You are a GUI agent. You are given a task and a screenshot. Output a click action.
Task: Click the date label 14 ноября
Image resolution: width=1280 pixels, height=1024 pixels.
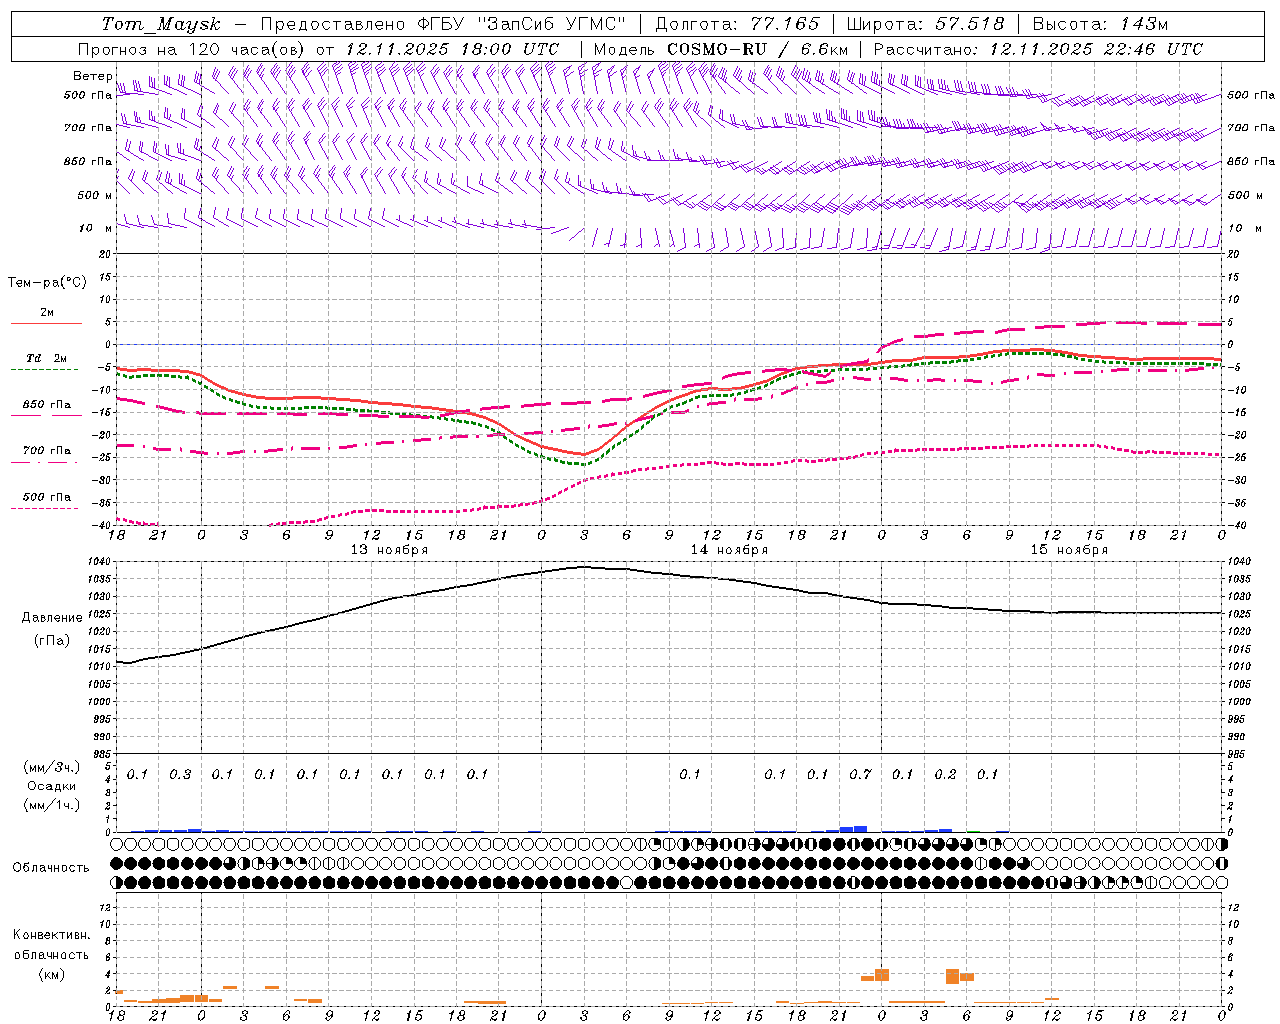coord(729,549)
